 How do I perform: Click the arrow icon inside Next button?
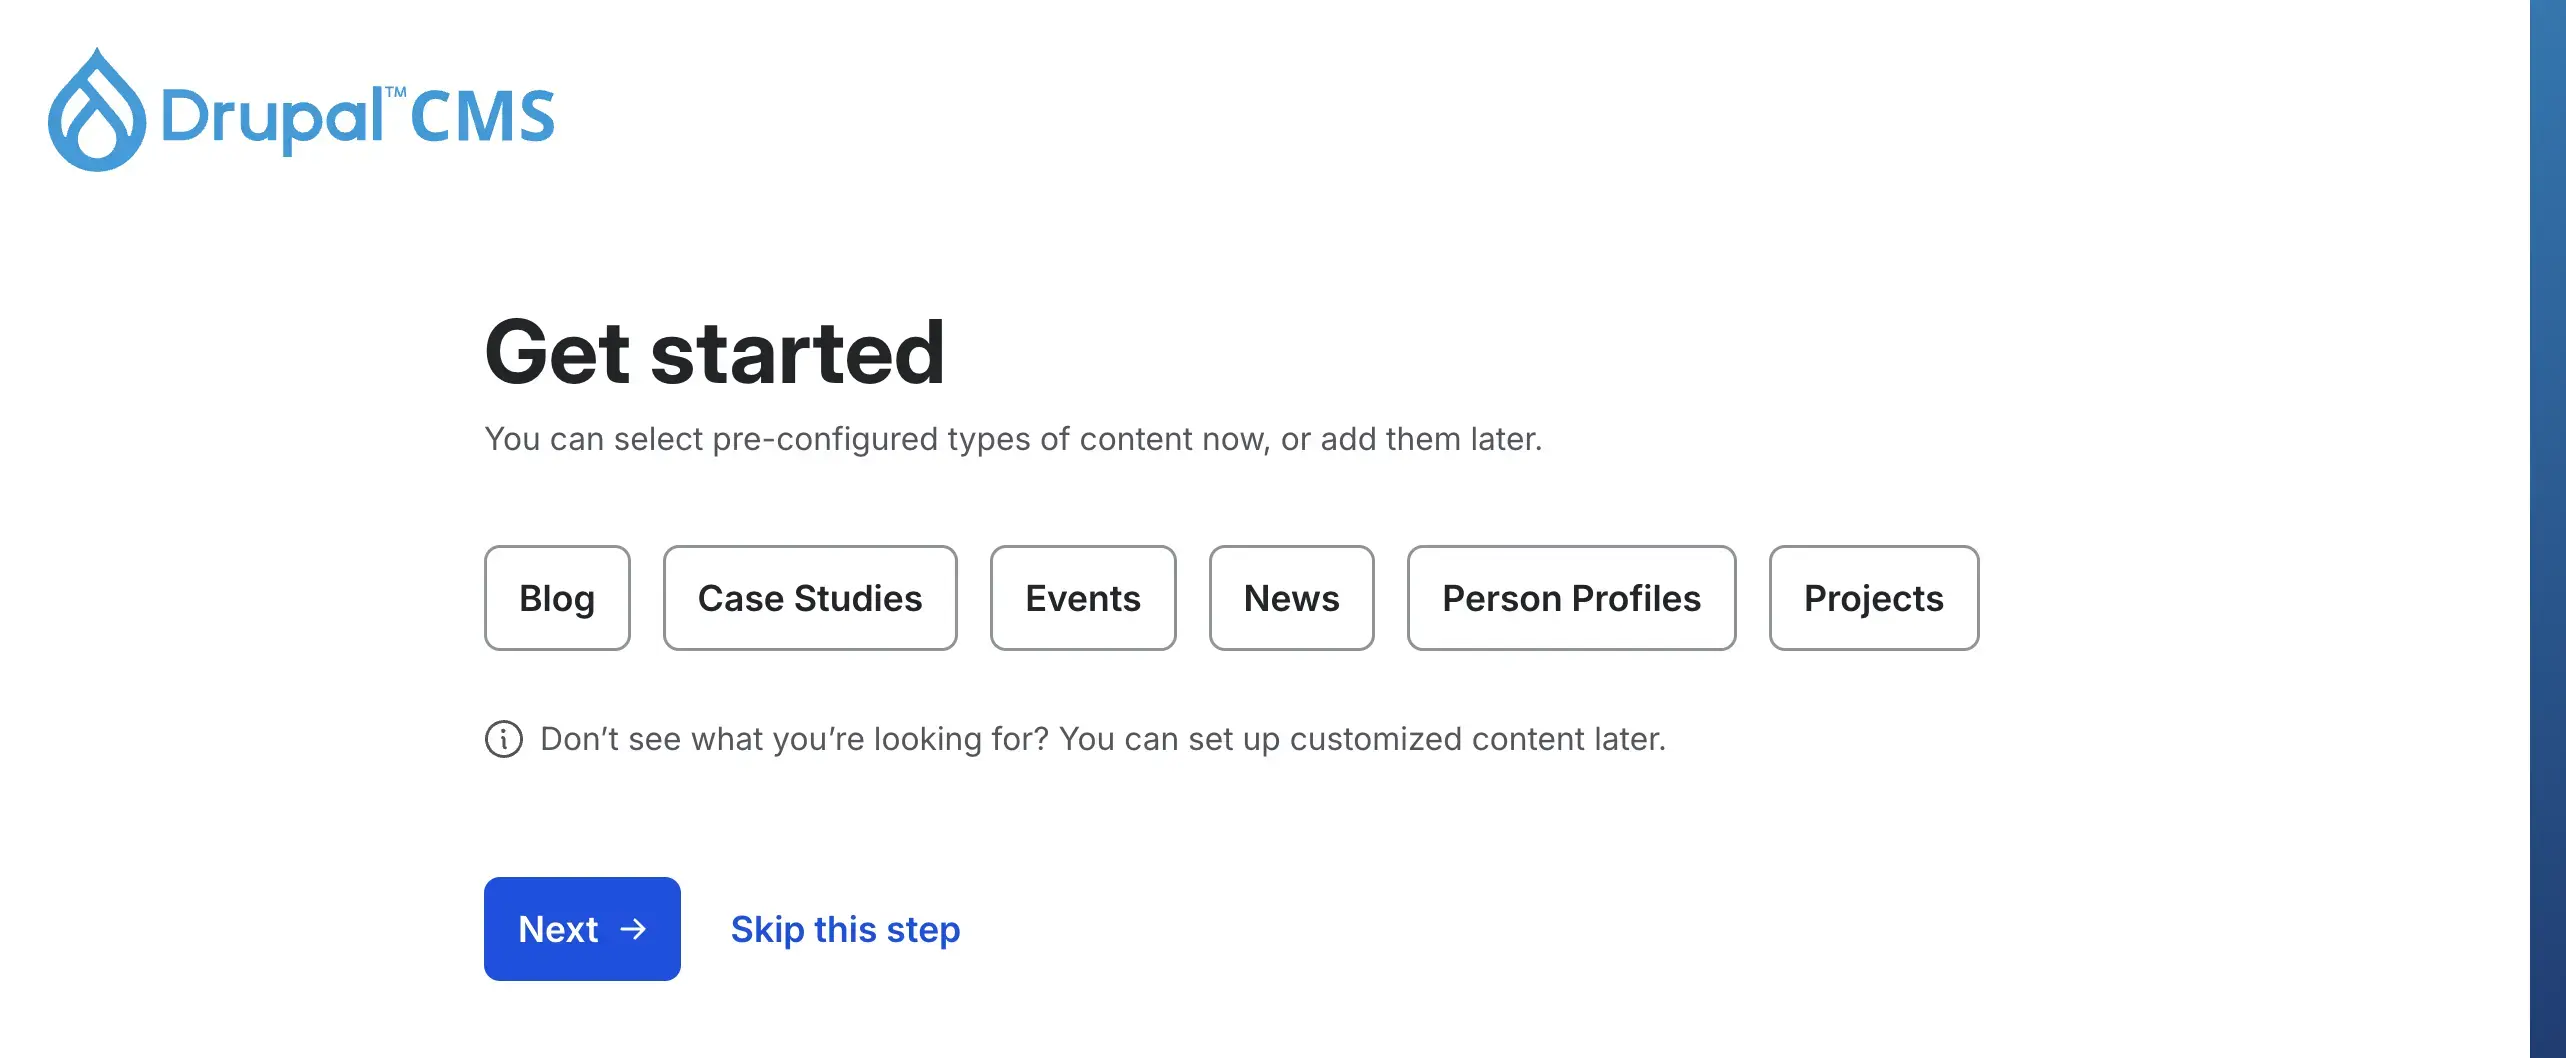633,929
